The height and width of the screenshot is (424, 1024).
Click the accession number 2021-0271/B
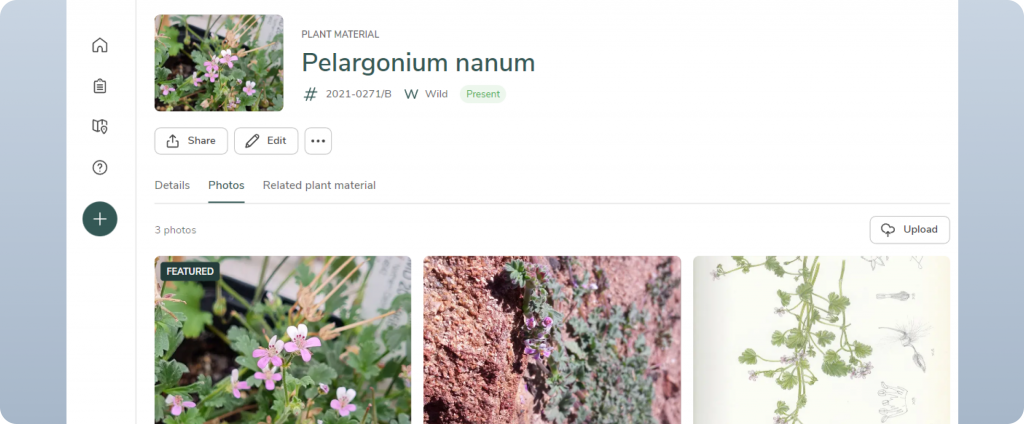pyautogui.click(x=359, y=94)
